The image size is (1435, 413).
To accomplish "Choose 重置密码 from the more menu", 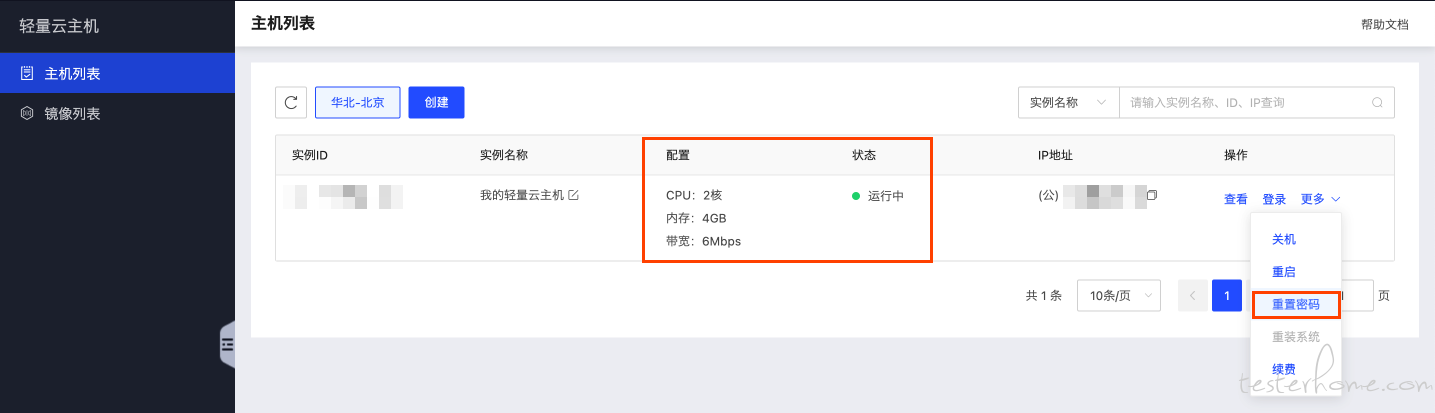I will pyautogui.click(x=1295, y=304).
